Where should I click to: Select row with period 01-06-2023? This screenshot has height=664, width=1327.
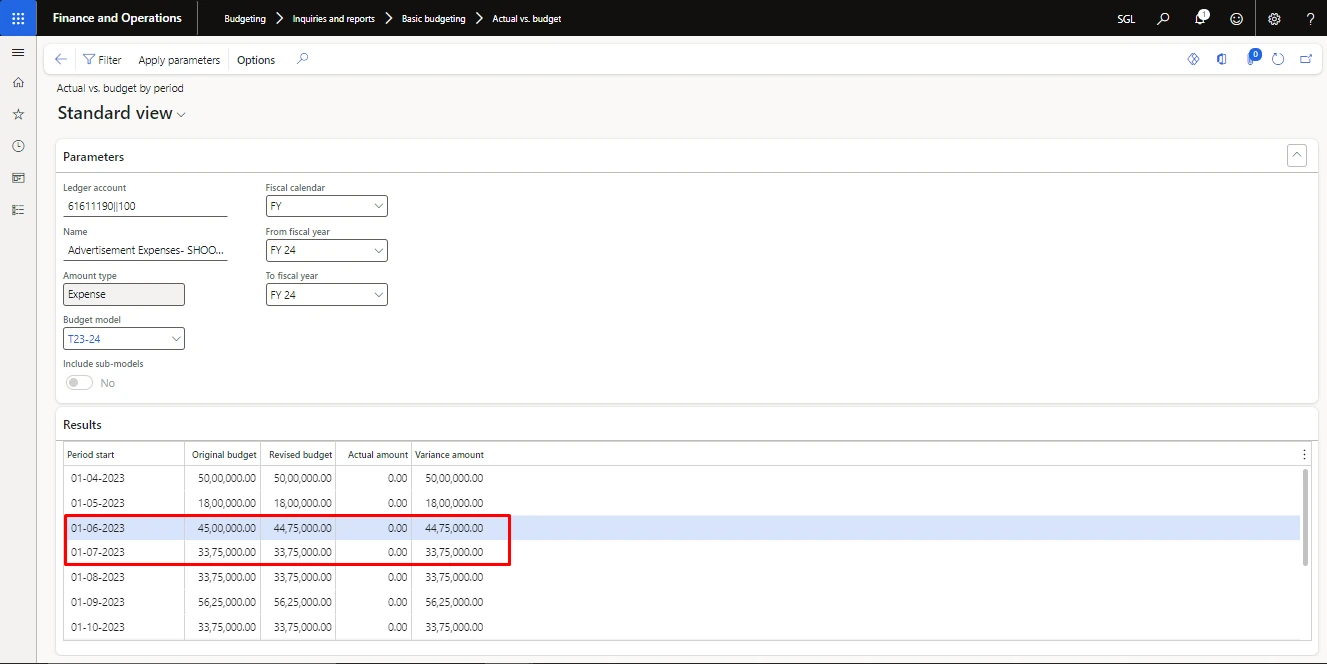pos(682,528)
